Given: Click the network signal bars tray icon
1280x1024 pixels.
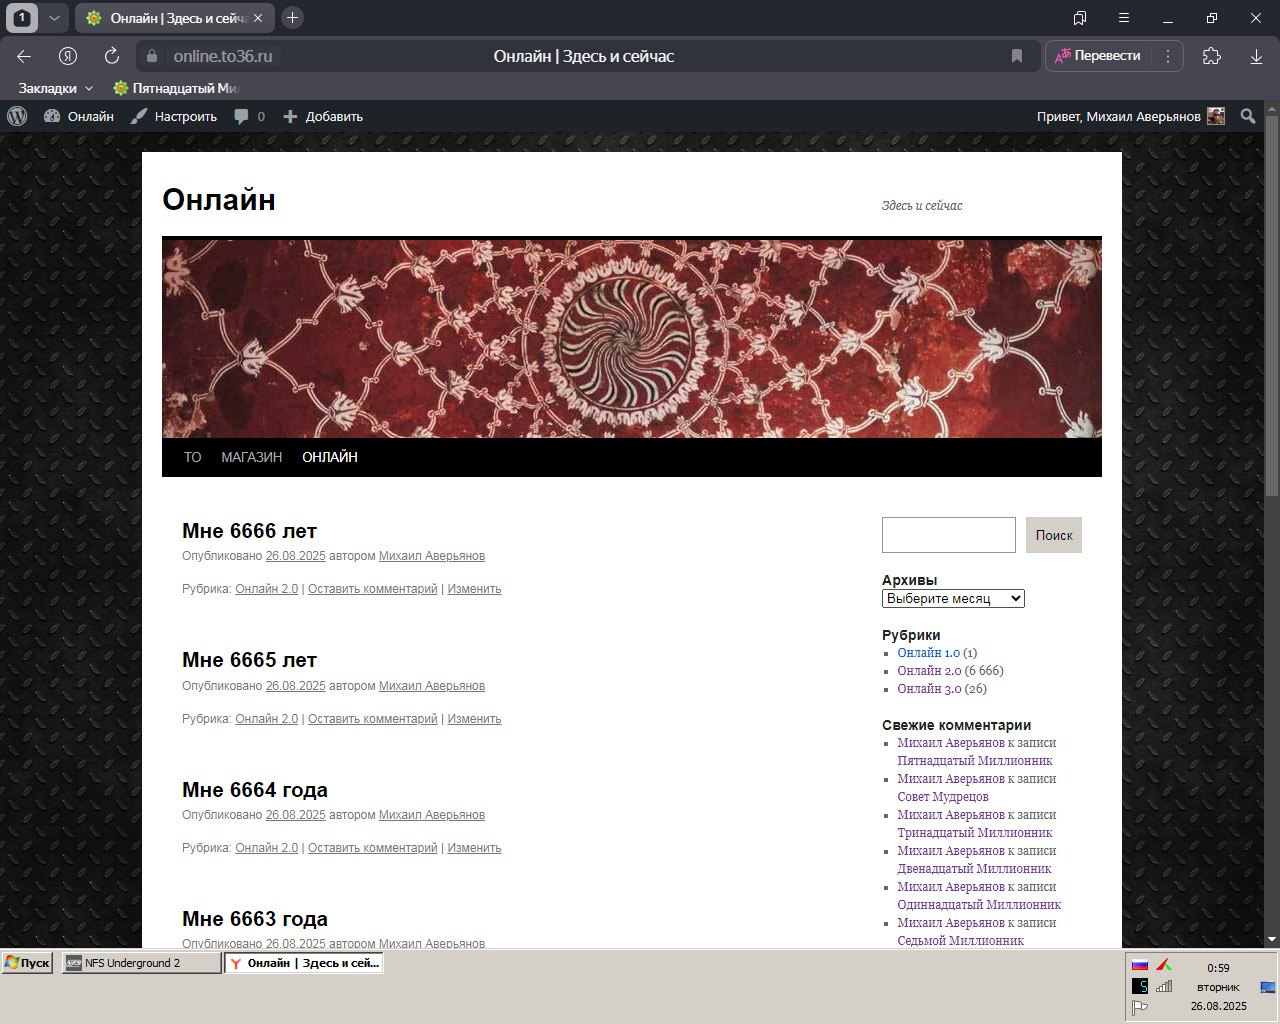Looking at the screenshot, I should coord(1164,986).
